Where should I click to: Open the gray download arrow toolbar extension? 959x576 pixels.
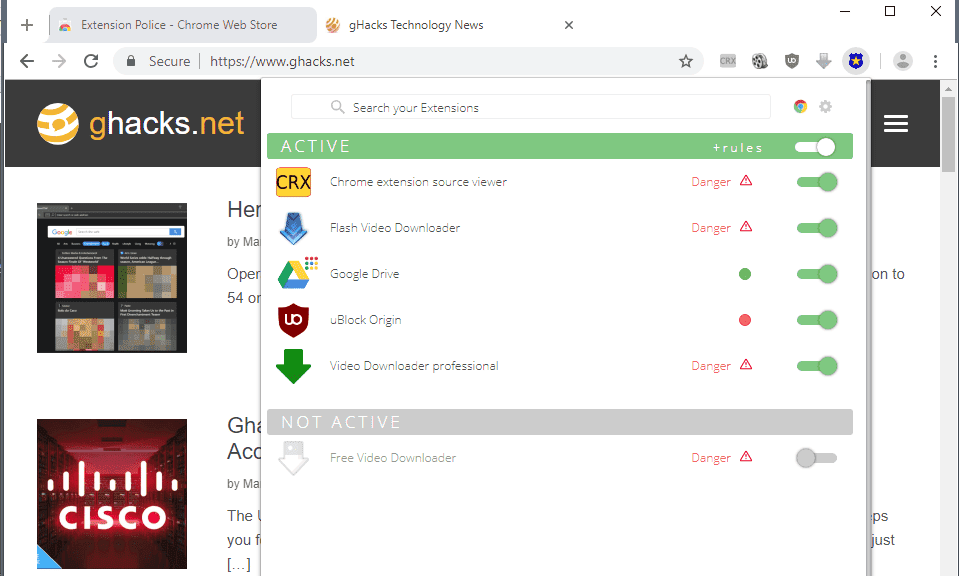(824, 61)
